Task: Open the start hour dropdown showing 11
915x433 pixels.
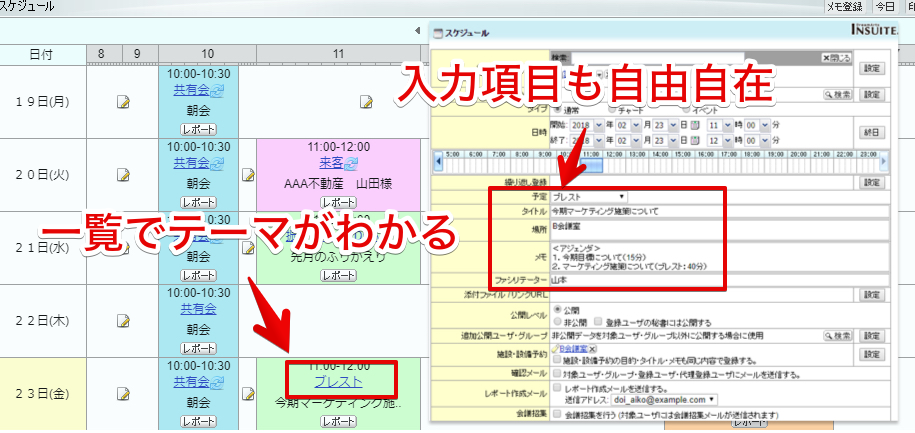Action: point(720,125)
